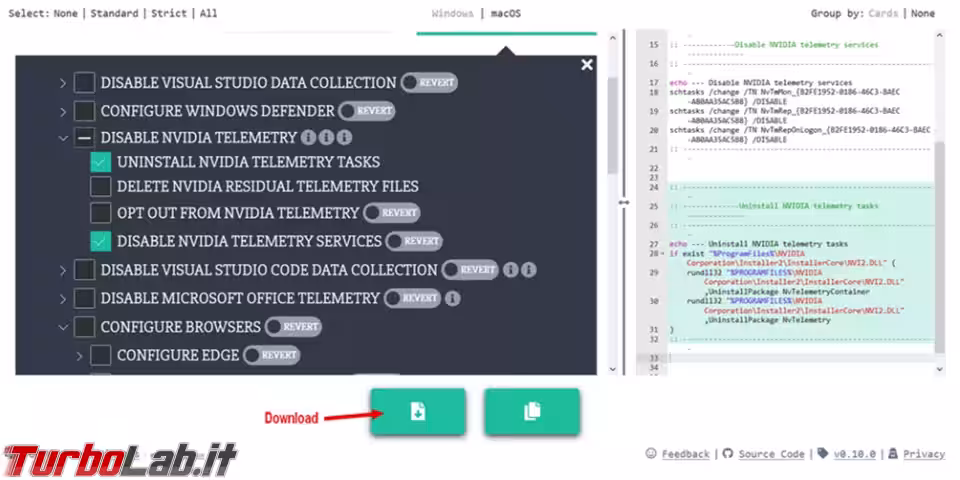The width and height of the screenshot is (960, 480).
Task: Close the dark card panel with X
Action: [x=587, y=65]
